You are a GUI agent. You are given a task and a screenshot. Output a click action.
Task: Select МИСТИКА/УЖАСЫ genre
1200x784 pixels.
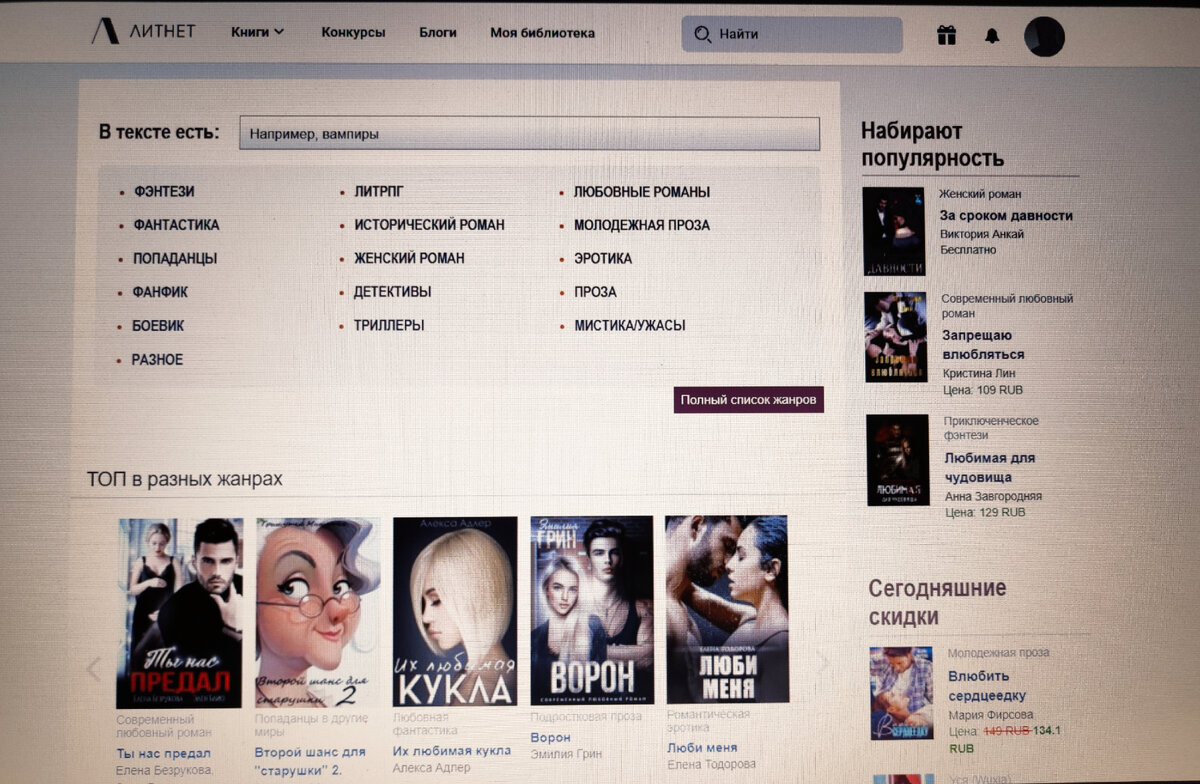point(630,325)
